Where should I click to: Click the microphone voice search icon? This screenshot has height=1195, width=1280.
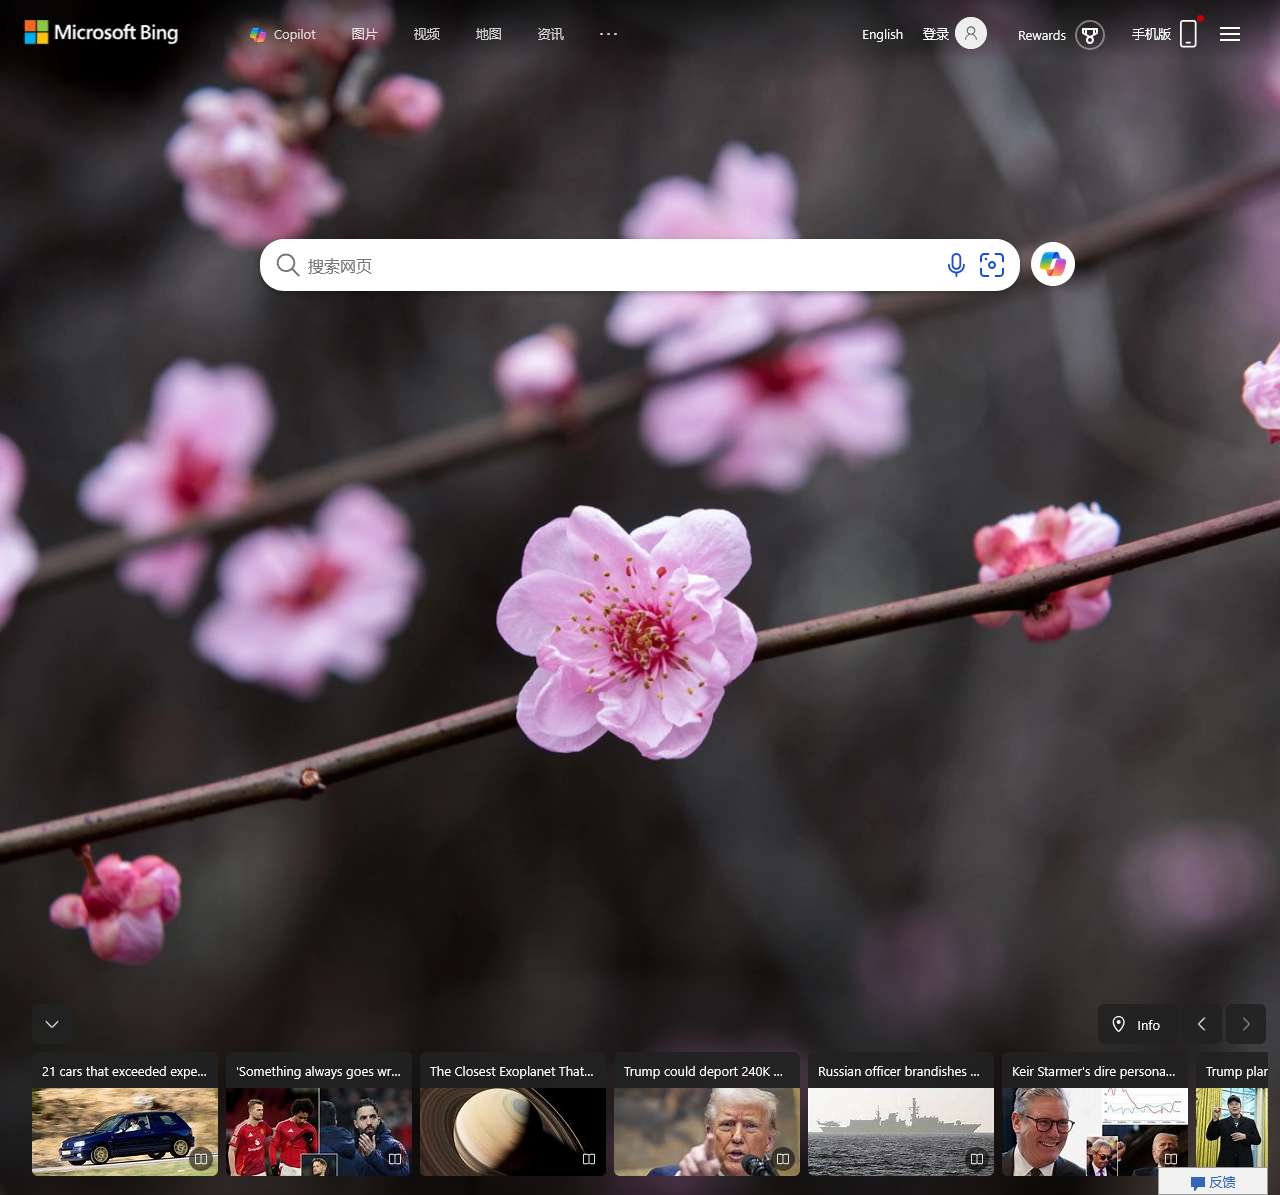[956, 265]
